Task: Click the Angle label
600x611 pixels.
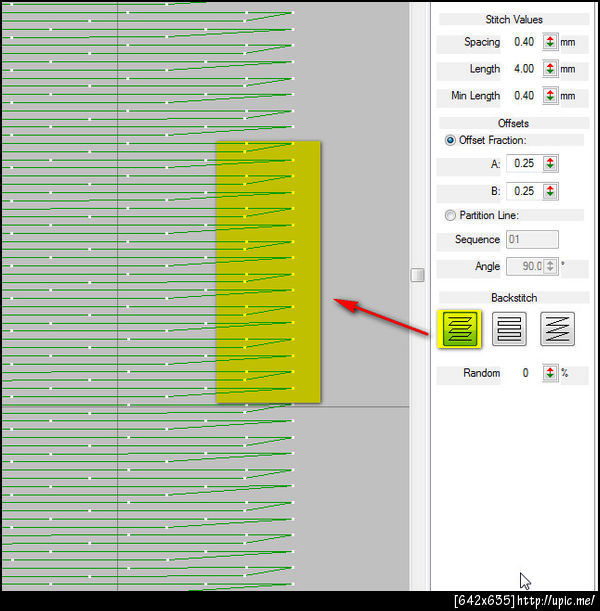Action: tap(487, 267)
